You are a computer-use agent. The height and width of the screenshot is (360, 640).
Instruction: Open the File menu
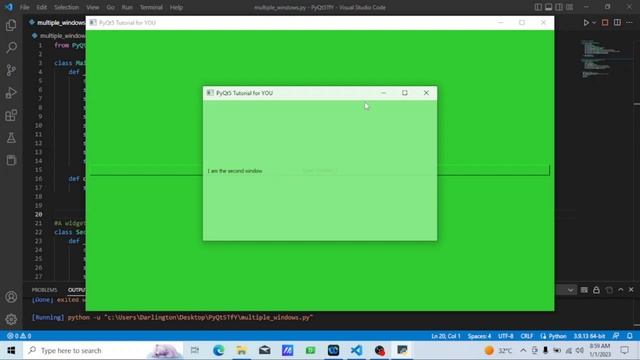(24, 7)
